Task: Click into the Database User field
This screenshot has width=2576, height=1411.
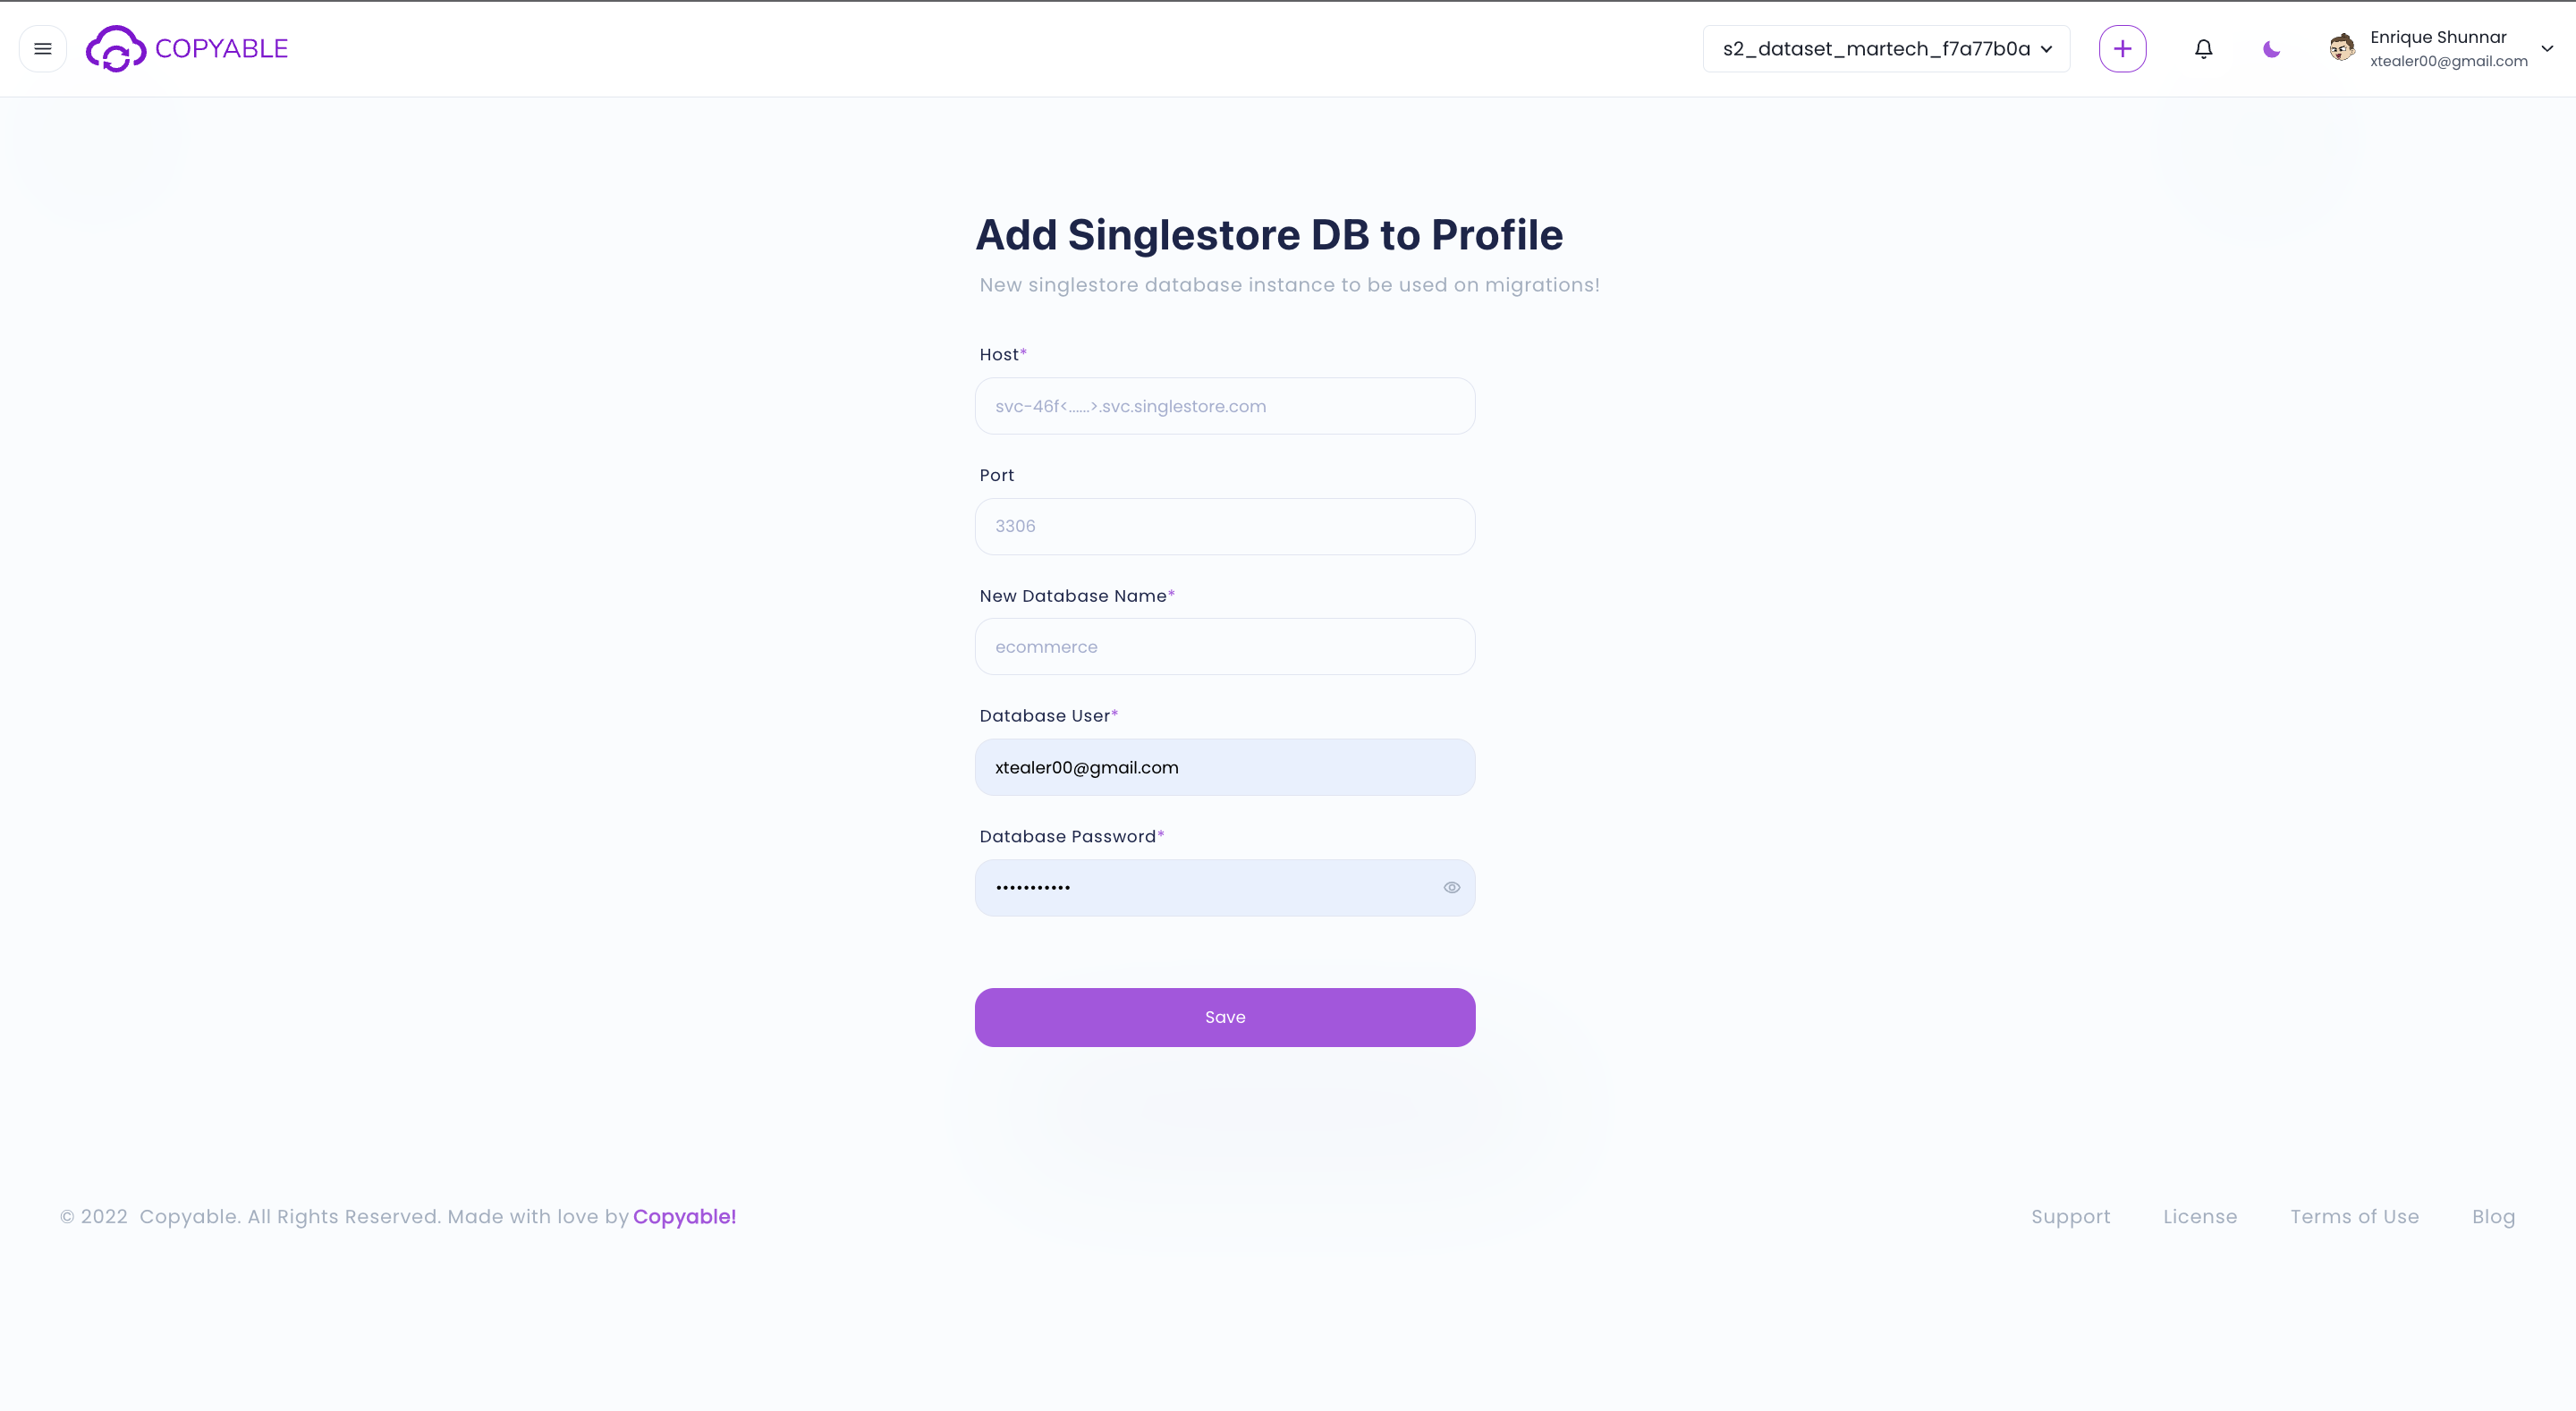Action: coord(1225,768)
